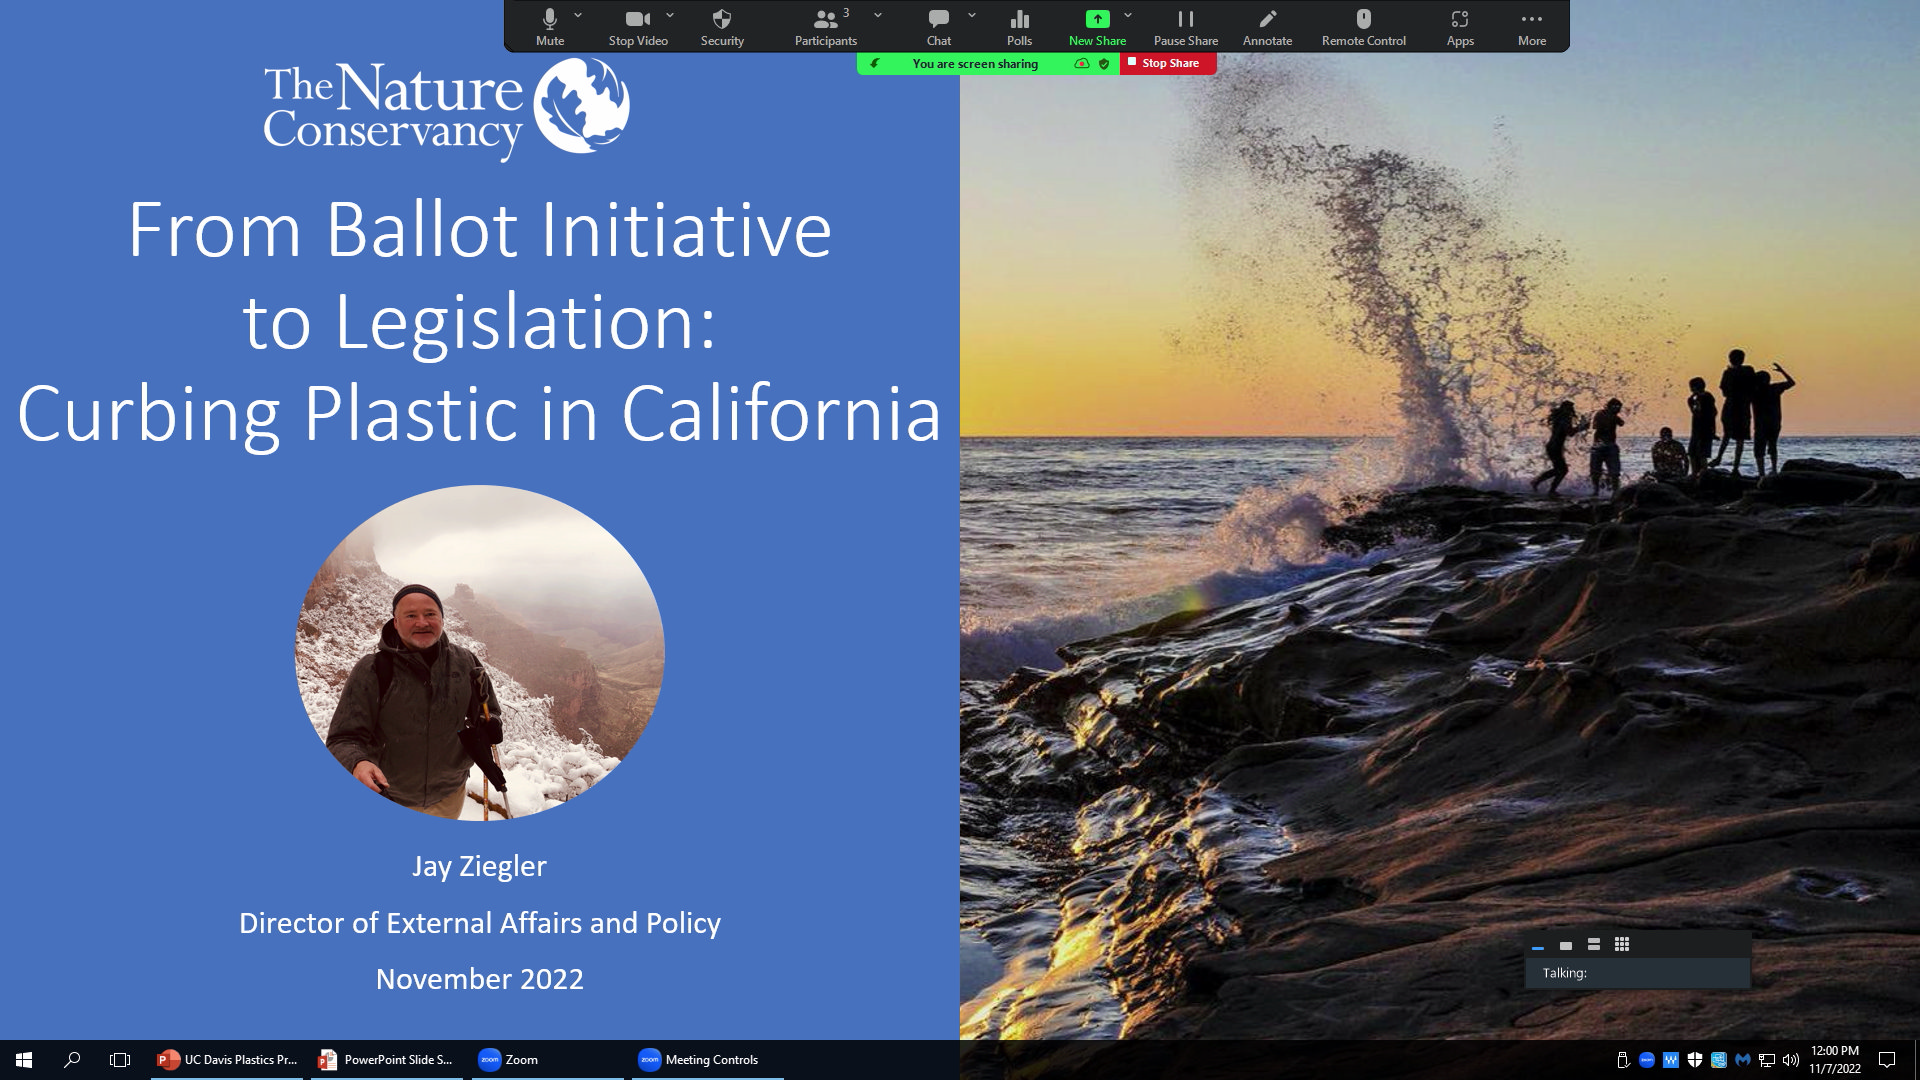Open the More options menu

1531,26
